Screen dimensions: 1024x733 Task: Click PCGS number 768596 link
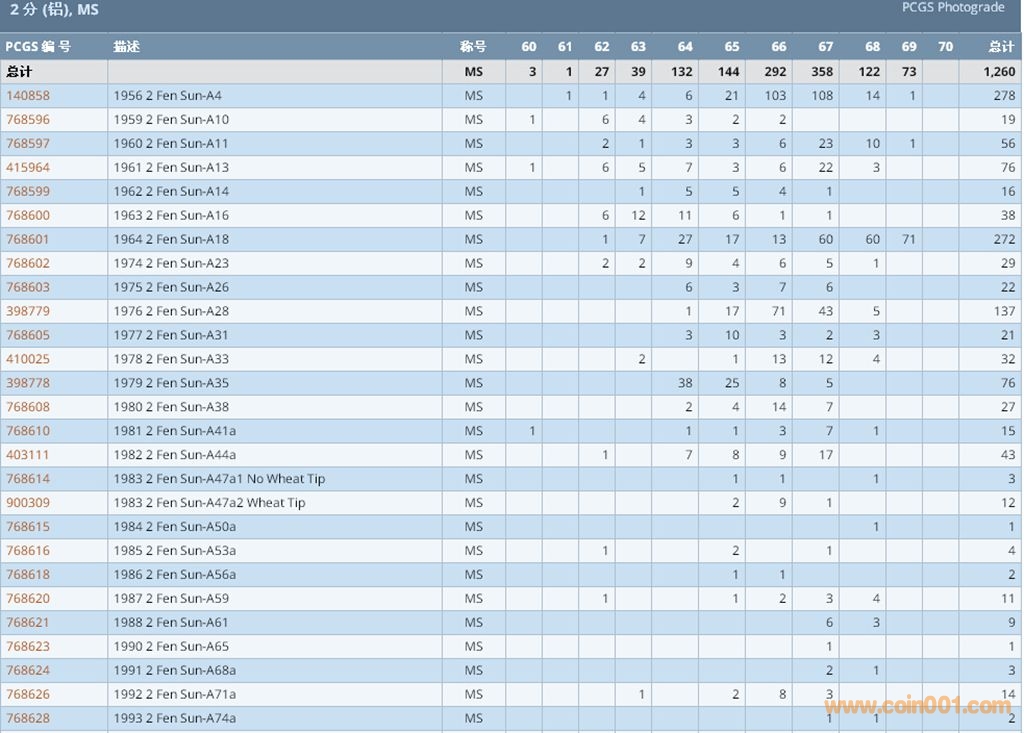28,120
